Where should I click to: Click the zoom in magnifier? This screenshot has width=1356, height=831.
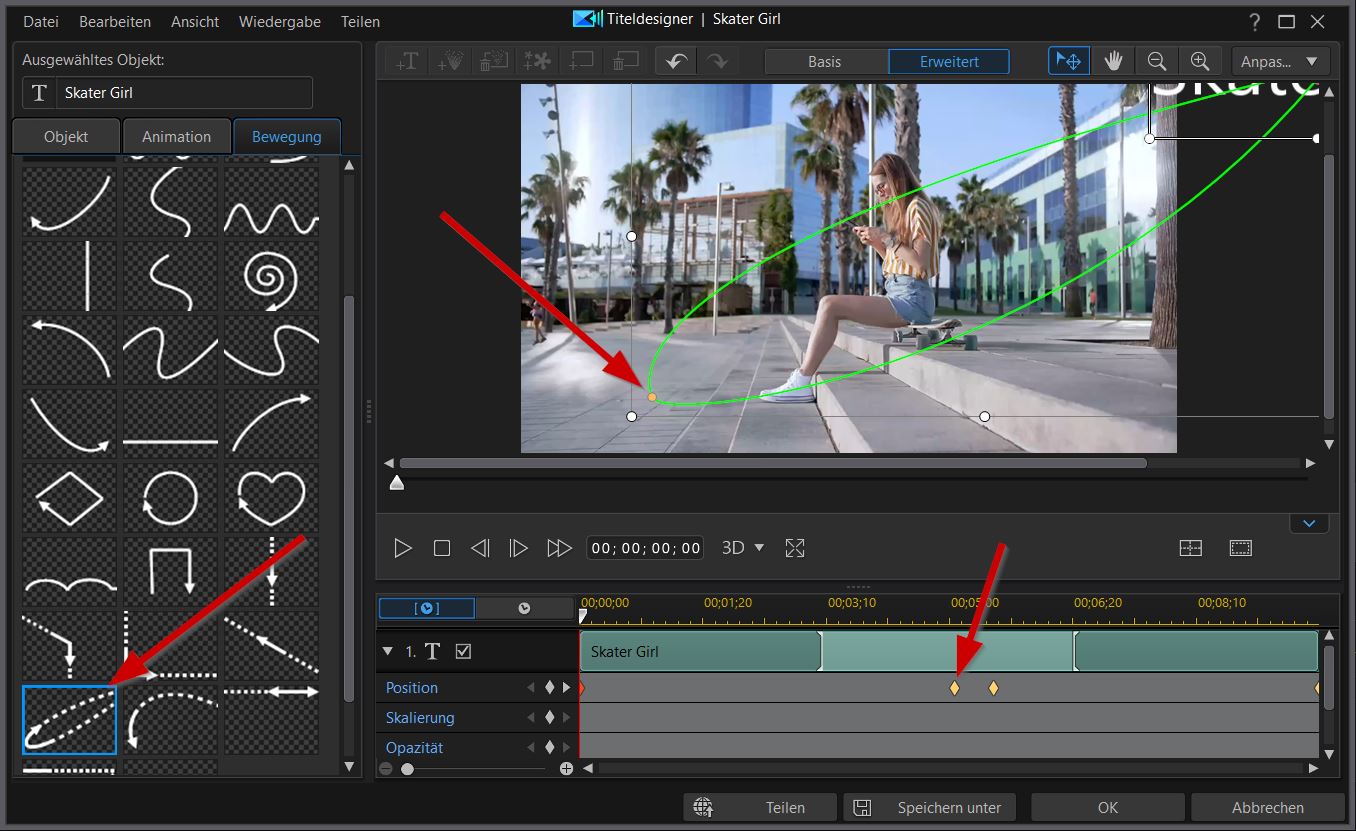1200,61
